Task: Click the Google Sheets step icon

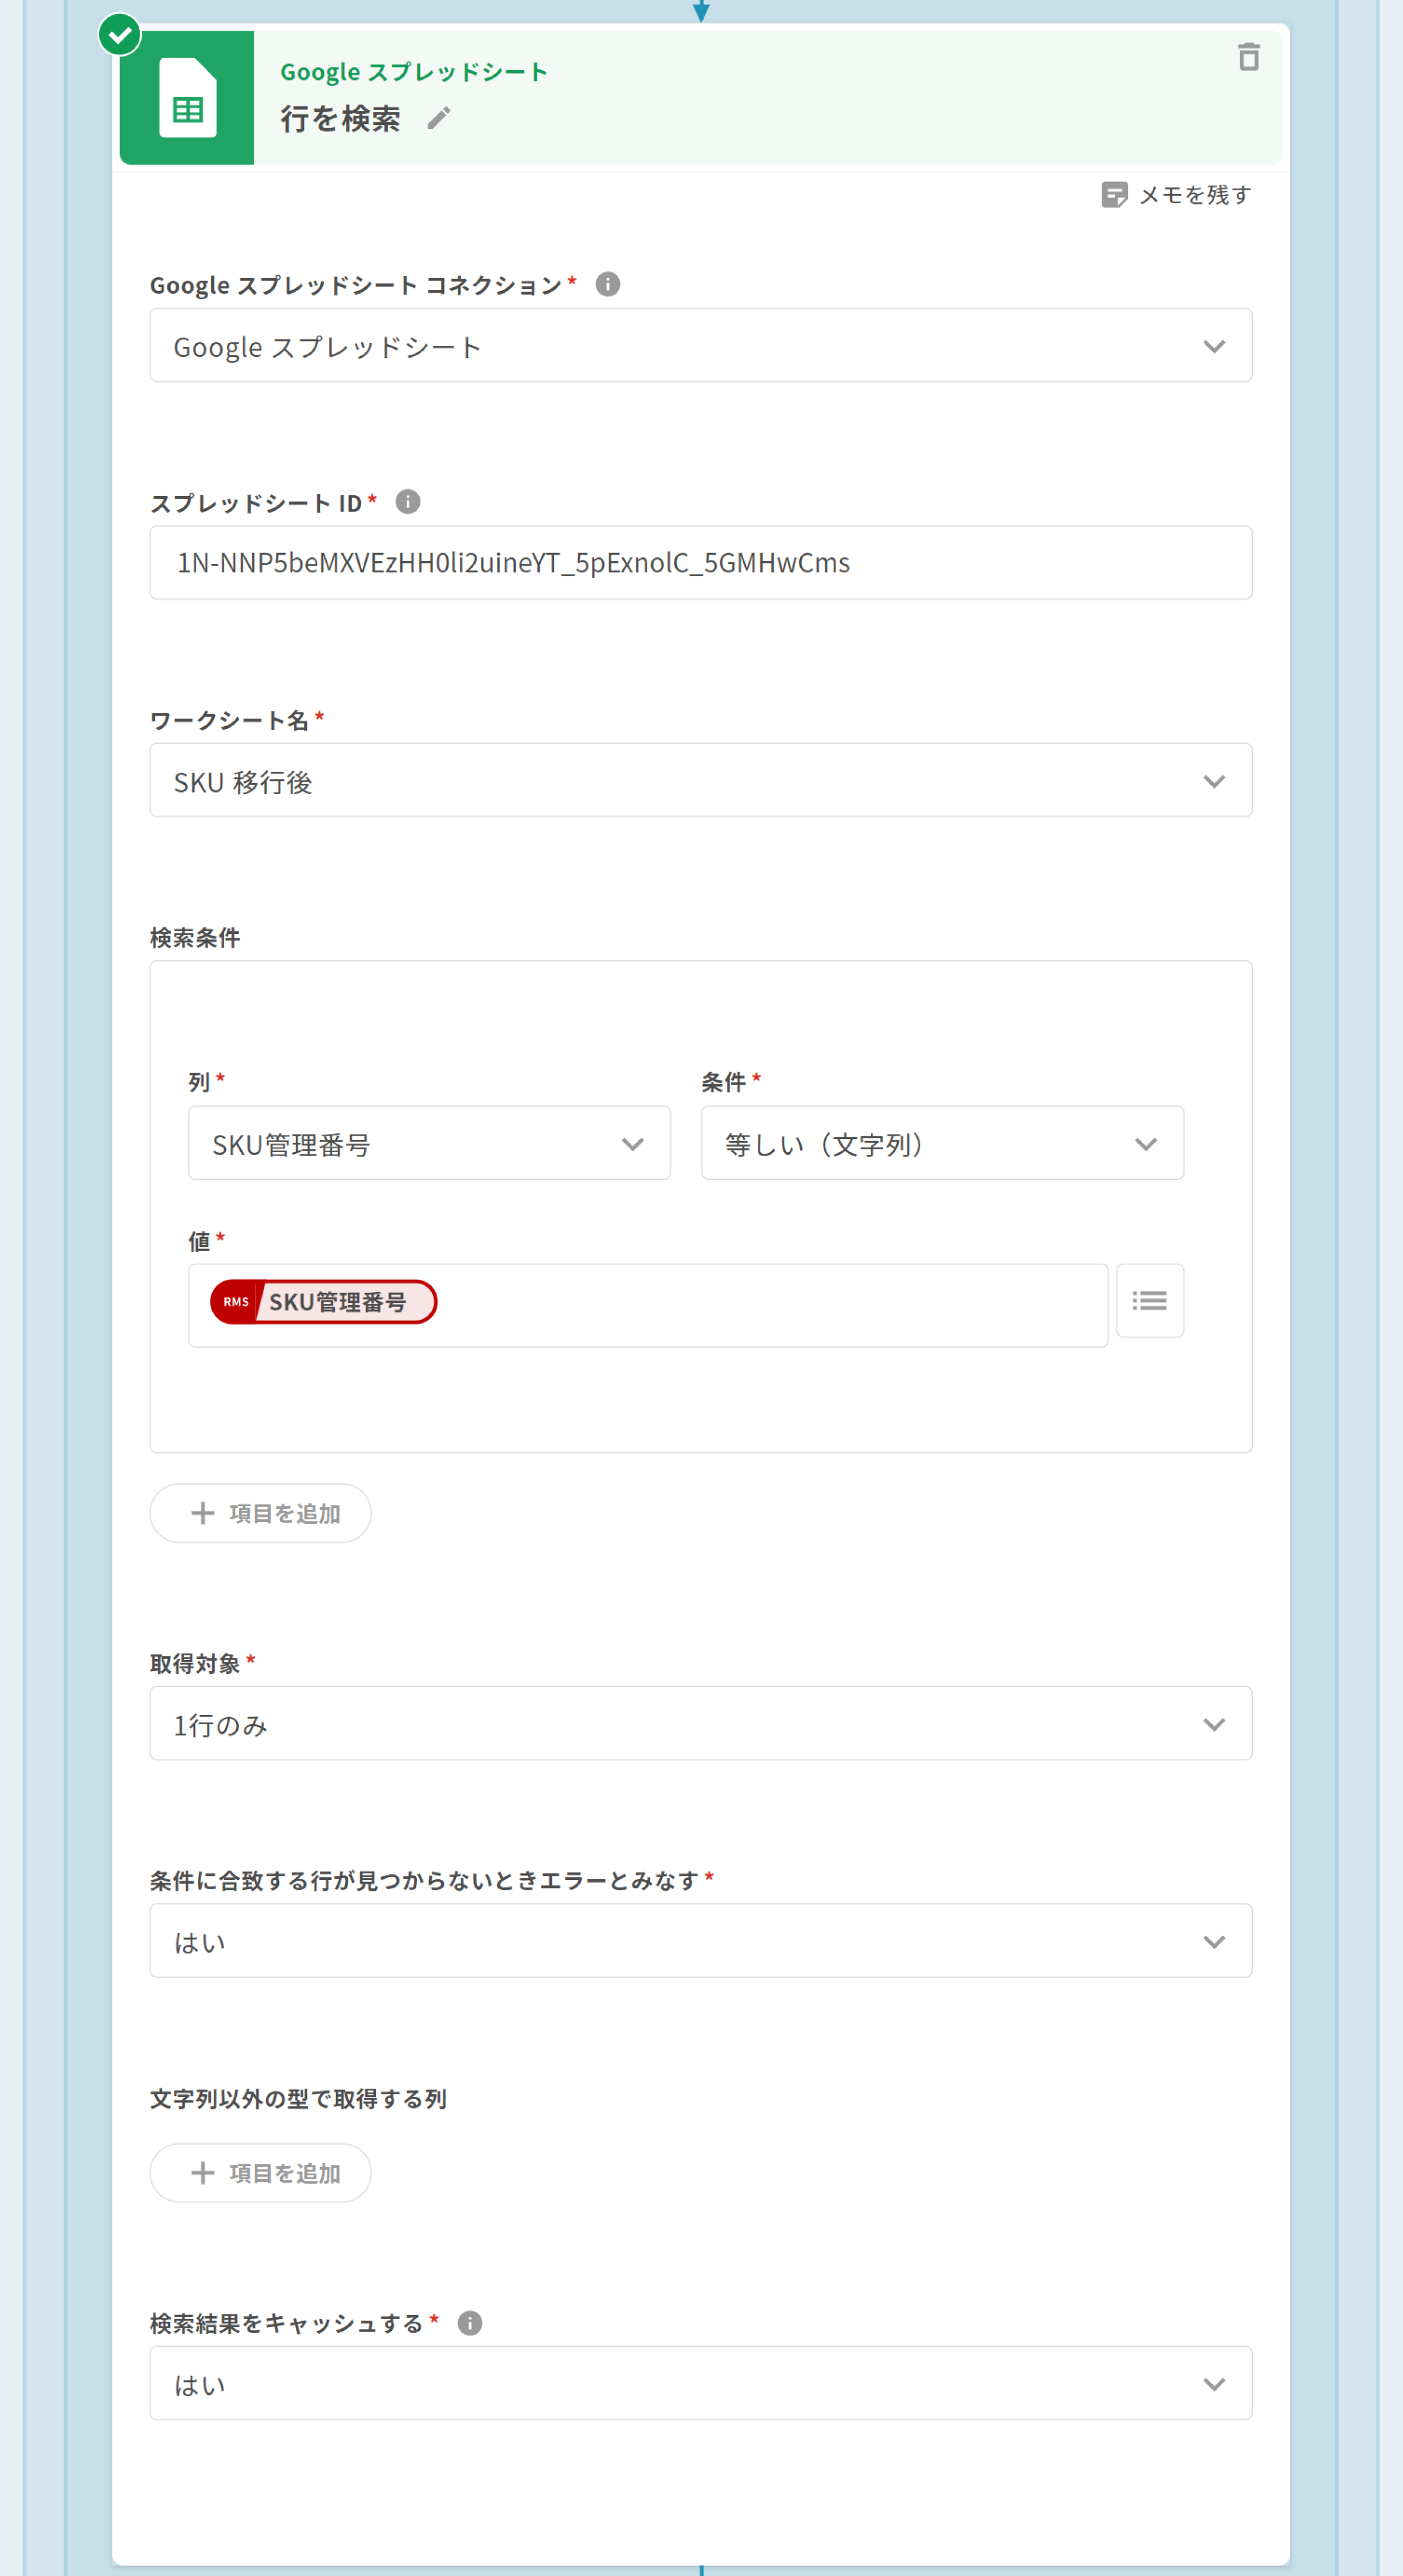Action: coord(187,98)
